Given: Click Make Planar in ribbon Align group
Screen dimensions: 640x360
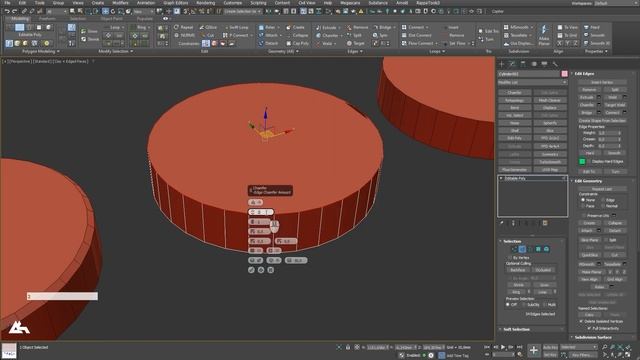Looking at the screenshot, I should pos(544,35).
